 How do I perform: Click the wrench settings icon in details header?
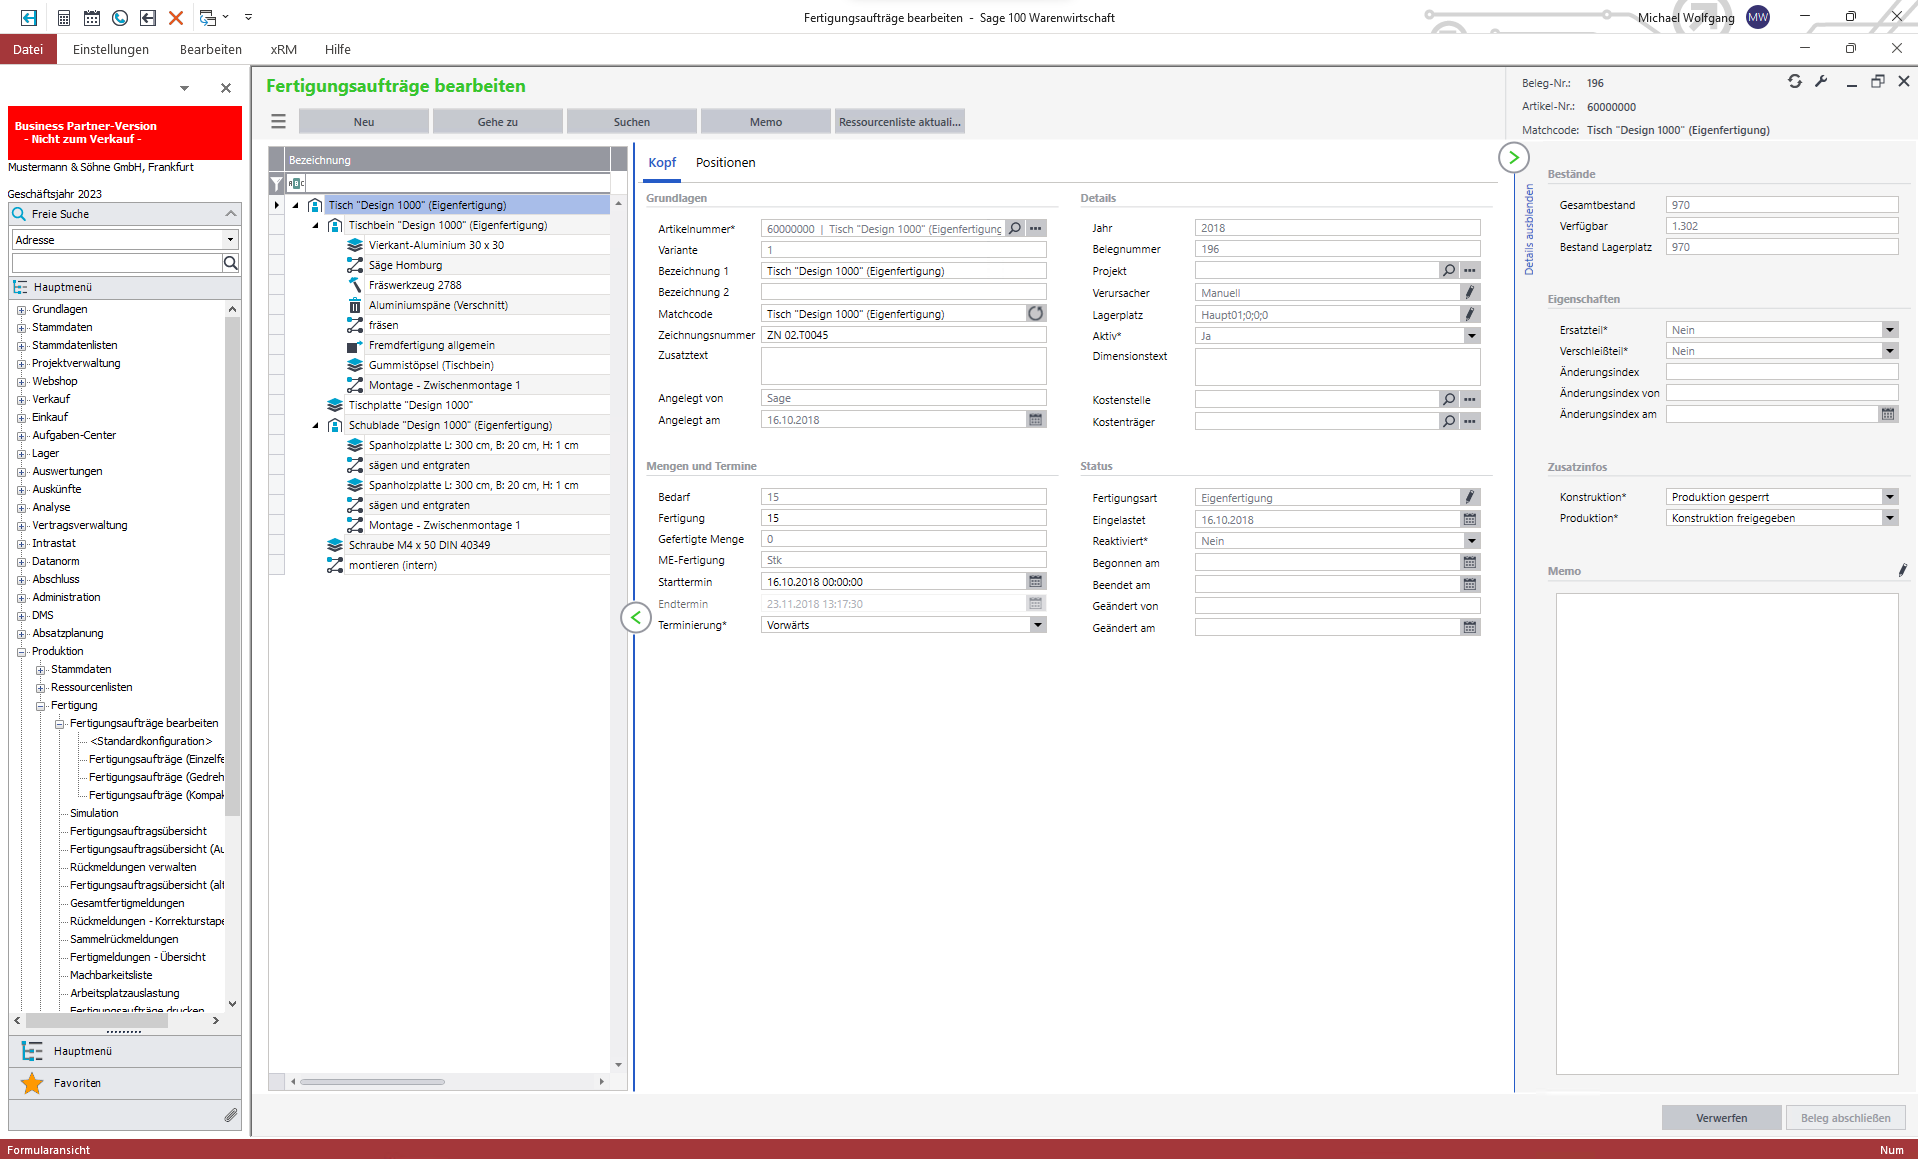click(x=1821, y=82)
